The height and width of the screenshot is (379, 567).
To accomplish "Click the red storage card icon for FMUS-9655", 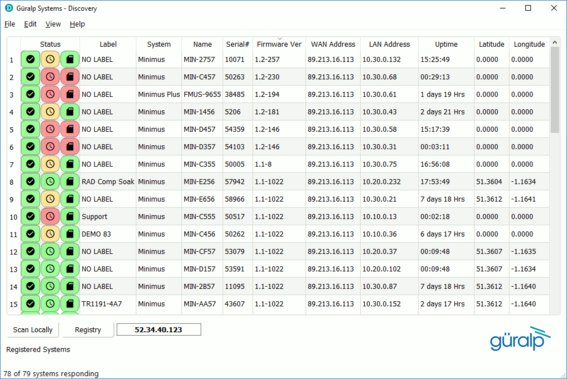I will coord(70,94).
